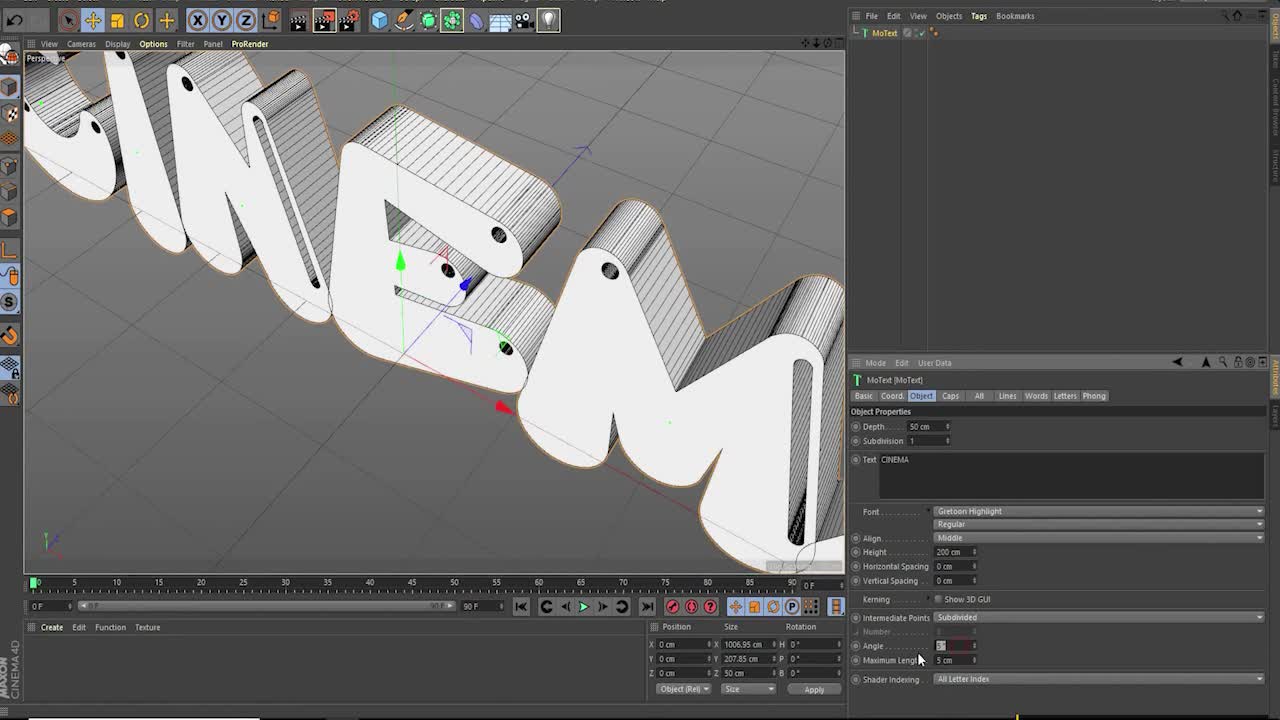Screen dimensions: 1280x720
Task: Go to start of animation
Action: (x=521, y=607)
